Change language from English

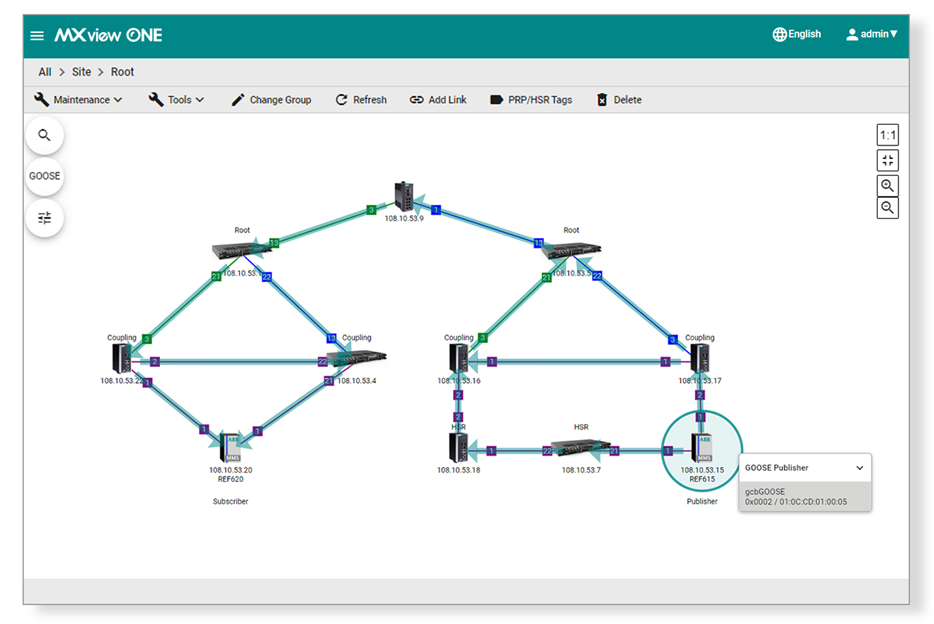[796, 34]
